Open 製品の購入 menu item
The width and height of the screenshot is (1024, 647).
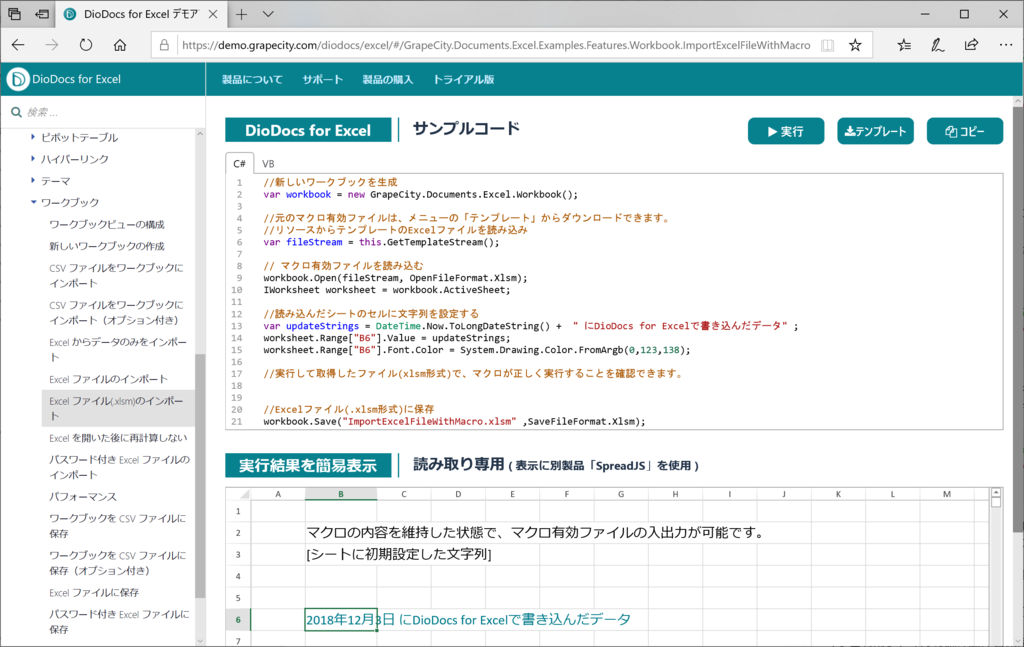(x=387, y=80)
